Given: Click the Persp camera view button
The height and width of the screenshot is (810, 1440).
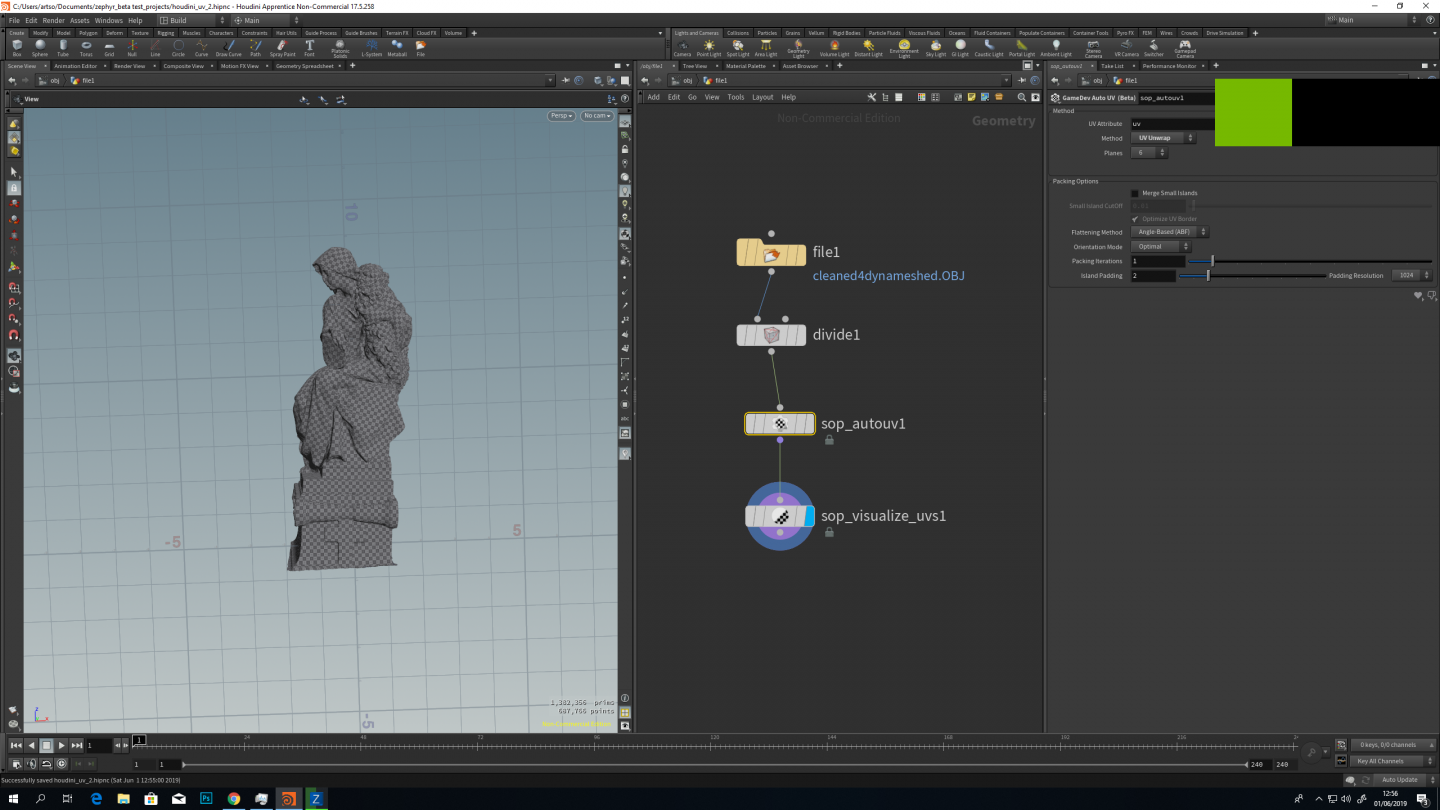Looking at the screenshot, I should point(561,116).
